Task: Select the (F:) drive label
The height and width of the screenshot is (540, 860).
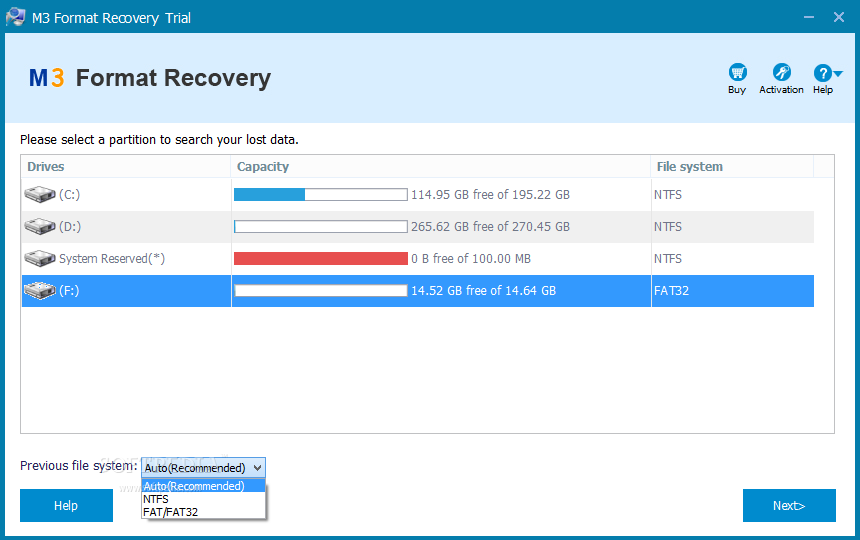Action: click(69, 291)
